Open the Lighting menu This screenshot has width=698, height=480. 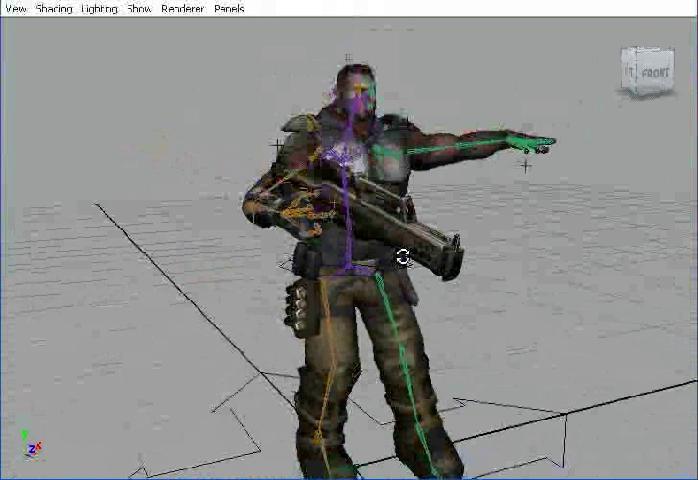pos(100,8)
